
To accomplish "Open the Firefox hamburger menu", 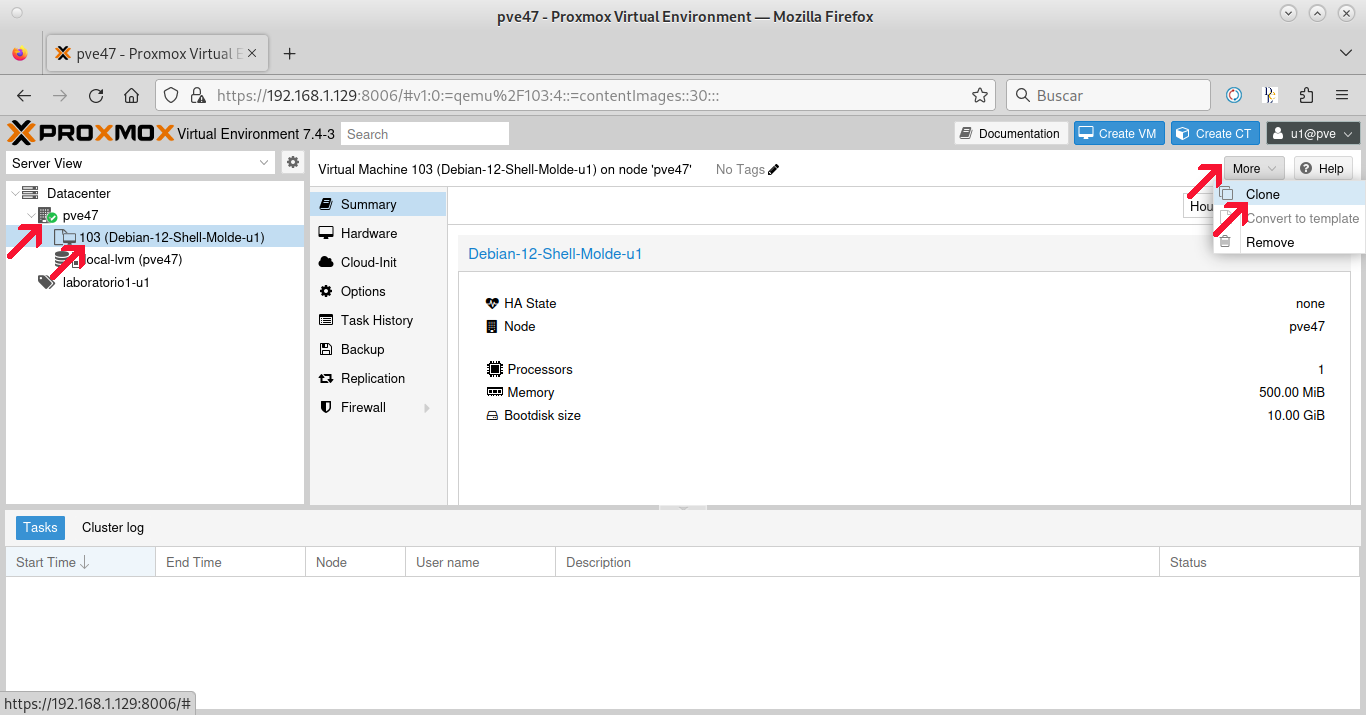I will click(x=1342, y=96).
